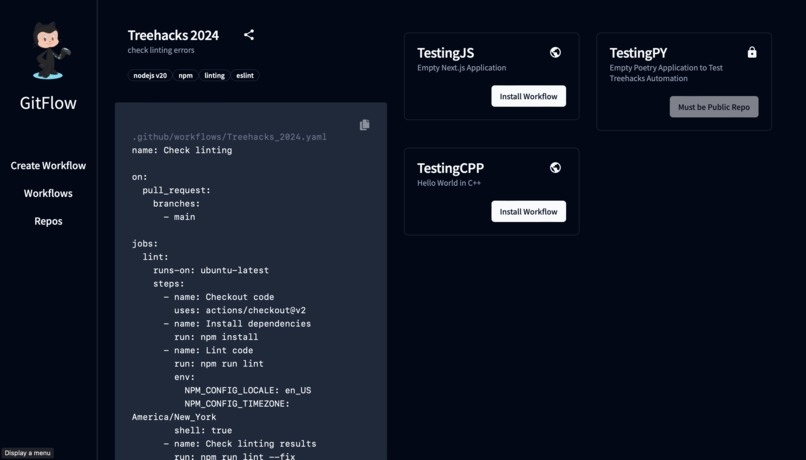
Task: Click the 'Hello World in C++' description
Action: (x=449, y=182)
